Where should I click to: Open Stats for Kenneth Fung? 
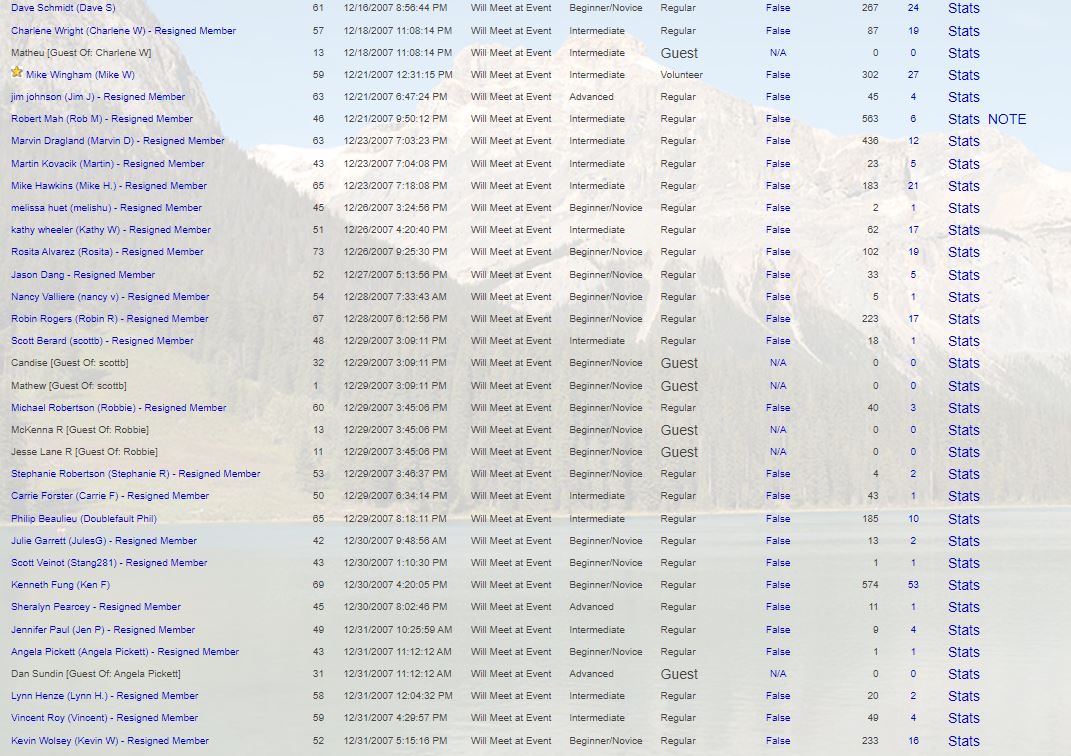963,585
